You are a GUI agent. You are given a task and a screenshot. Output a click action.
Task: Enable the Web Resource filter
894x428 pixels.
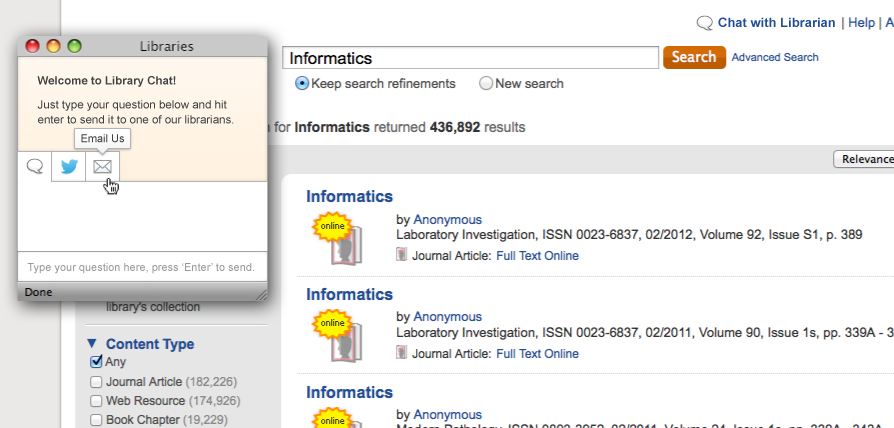pyautogui.click(x=96, y=401)
